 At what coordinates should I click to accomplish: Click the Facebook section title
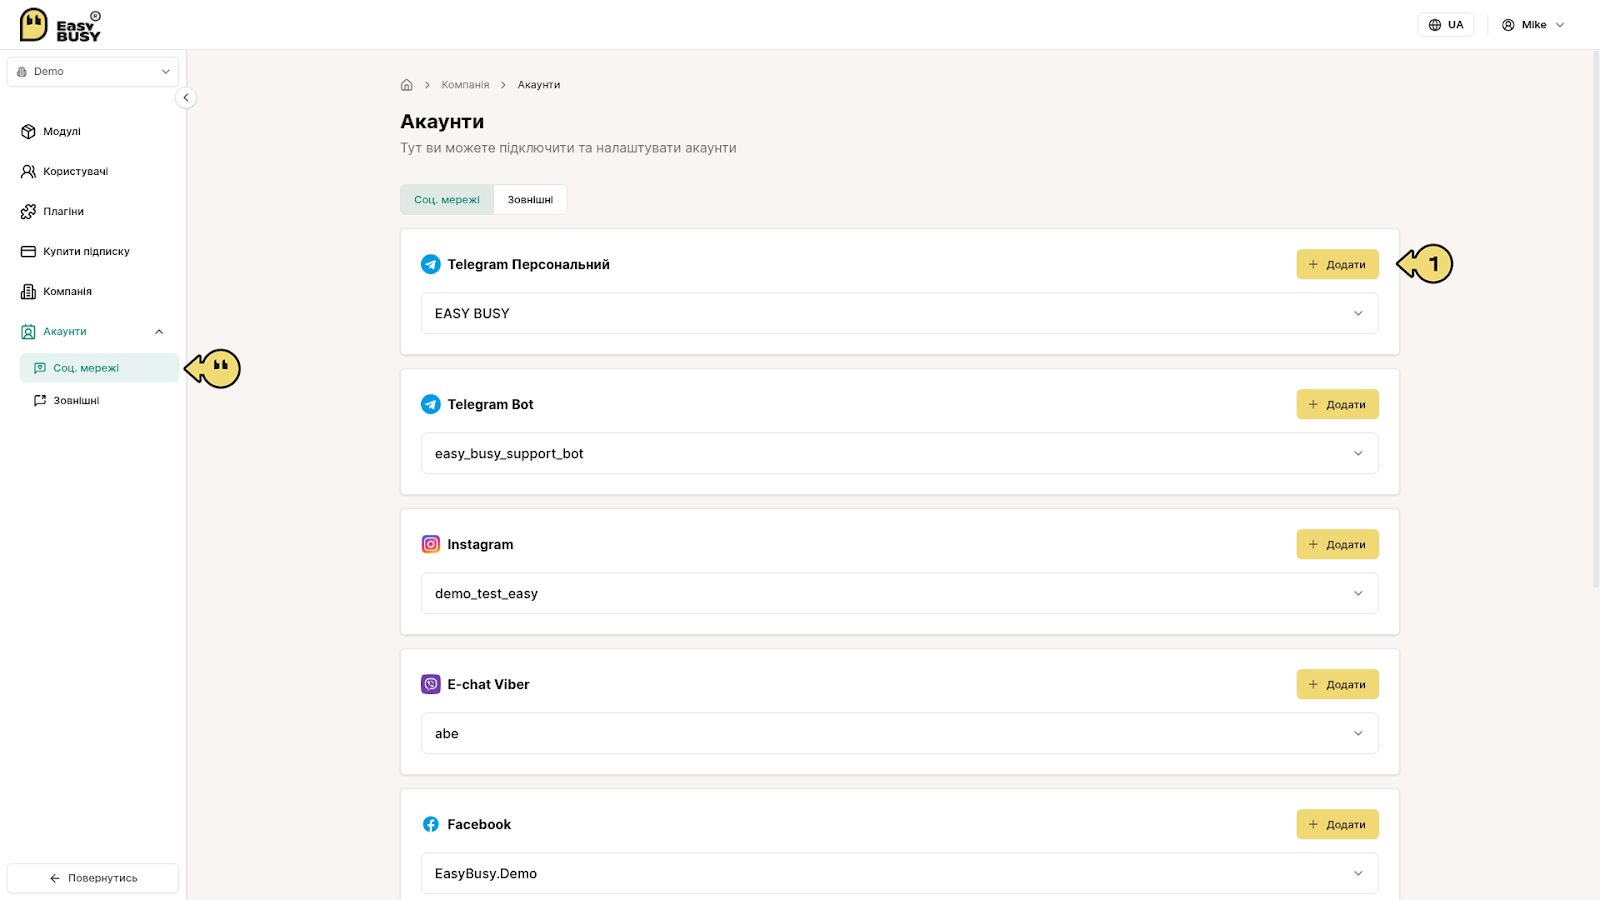coord(479,824)
